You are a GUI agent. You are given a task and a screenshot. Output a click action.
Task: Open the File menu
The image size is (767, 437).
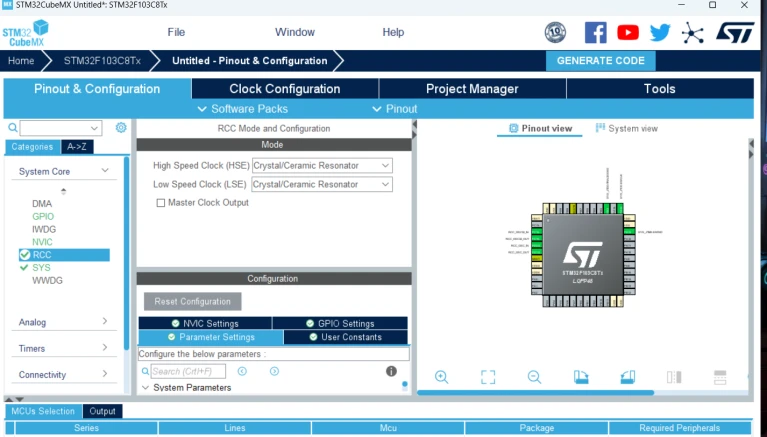[176, 32]
